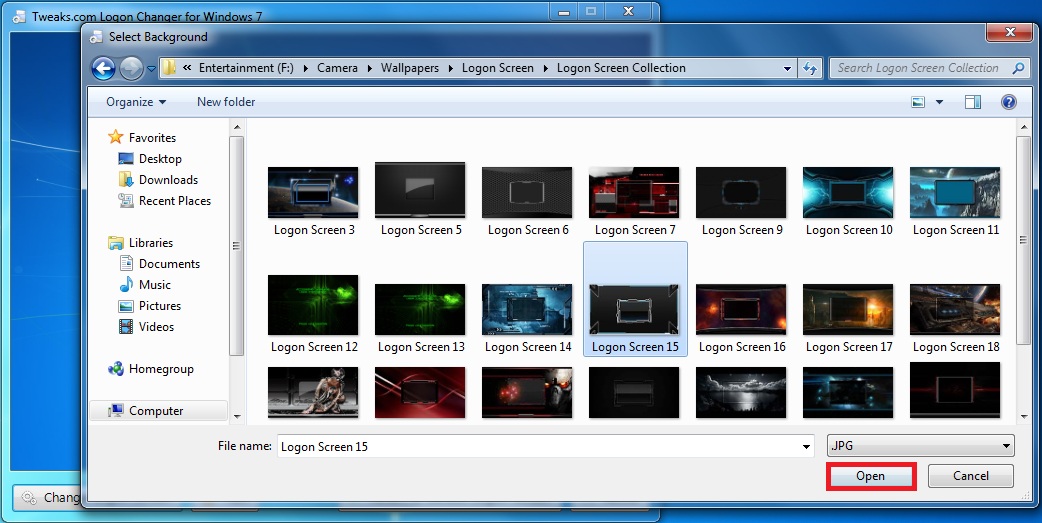Select the Logon Screen 7 thumbnail
The width and height of the screenshot is (1042, 523).
634,193
